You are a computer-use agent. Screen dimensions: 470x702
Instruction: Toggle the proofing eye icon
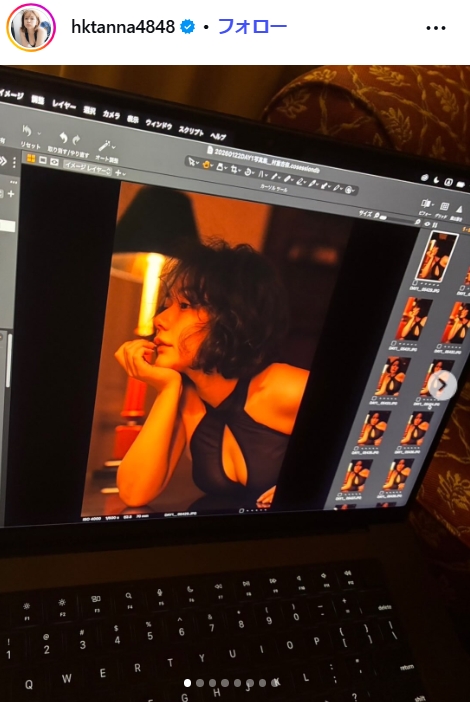tap(55, 162)
